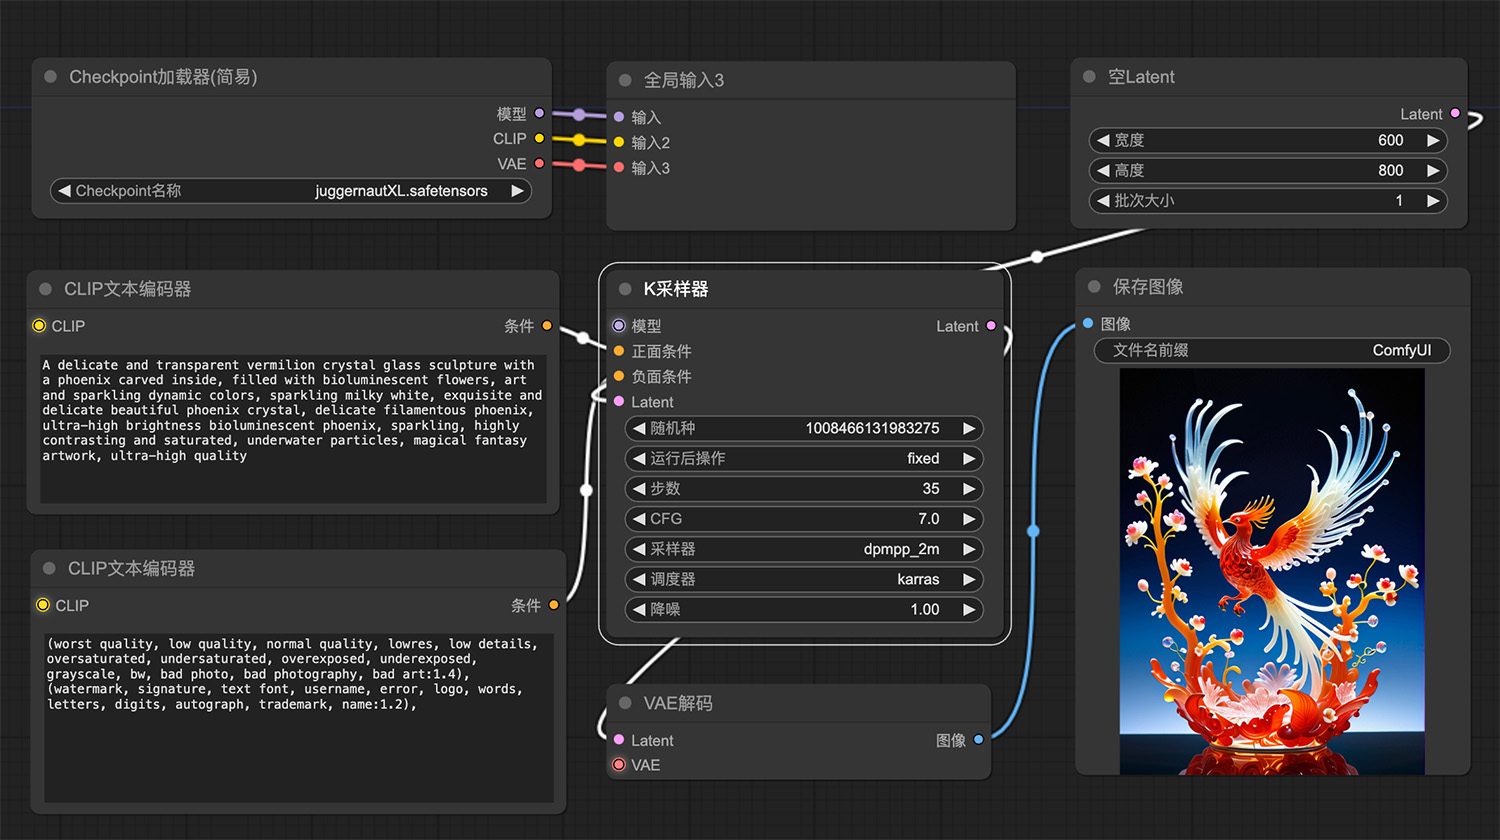Click the CLIP input socket on lower text encoder
1500x840 pixels.
(x=43, y=604)
